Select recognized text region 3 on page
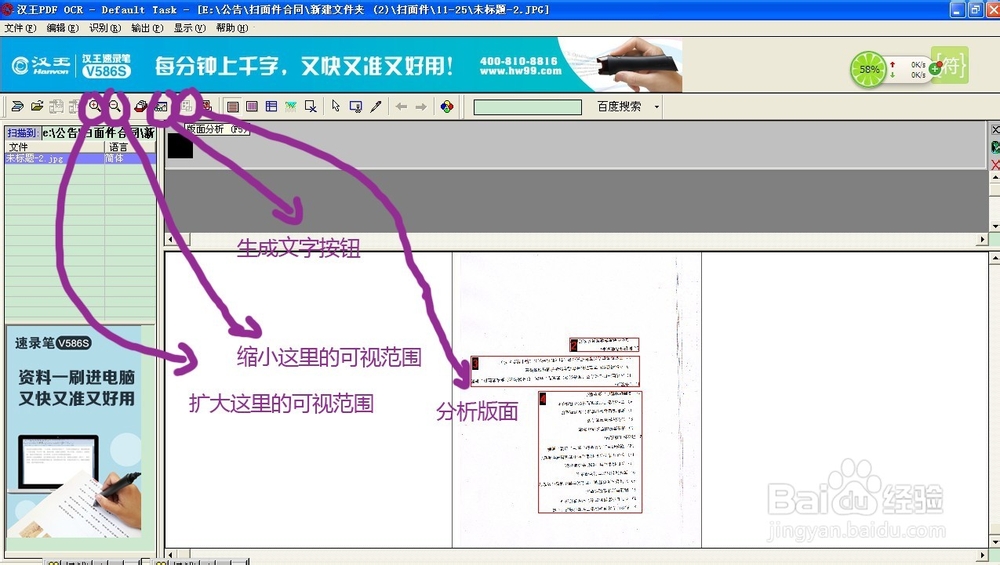Viewport: 1000px width, 565px height. pos(555,372)
